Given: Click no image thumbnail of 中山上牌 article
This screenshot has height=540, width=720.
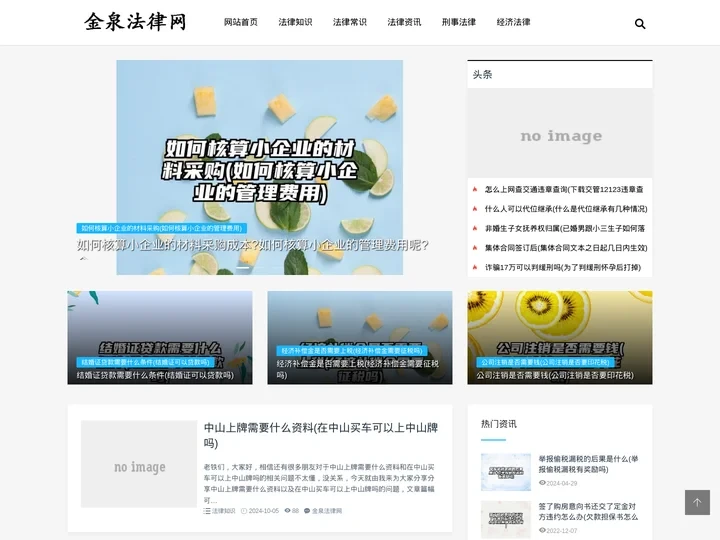Looking at the screenshot, I should [x=139, y=464].
